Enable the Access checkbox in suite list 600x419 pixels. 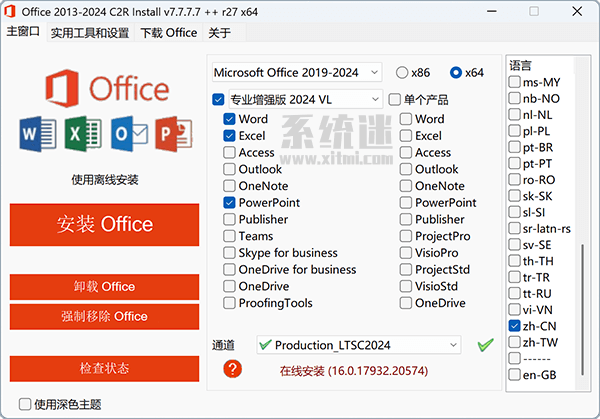231,153
